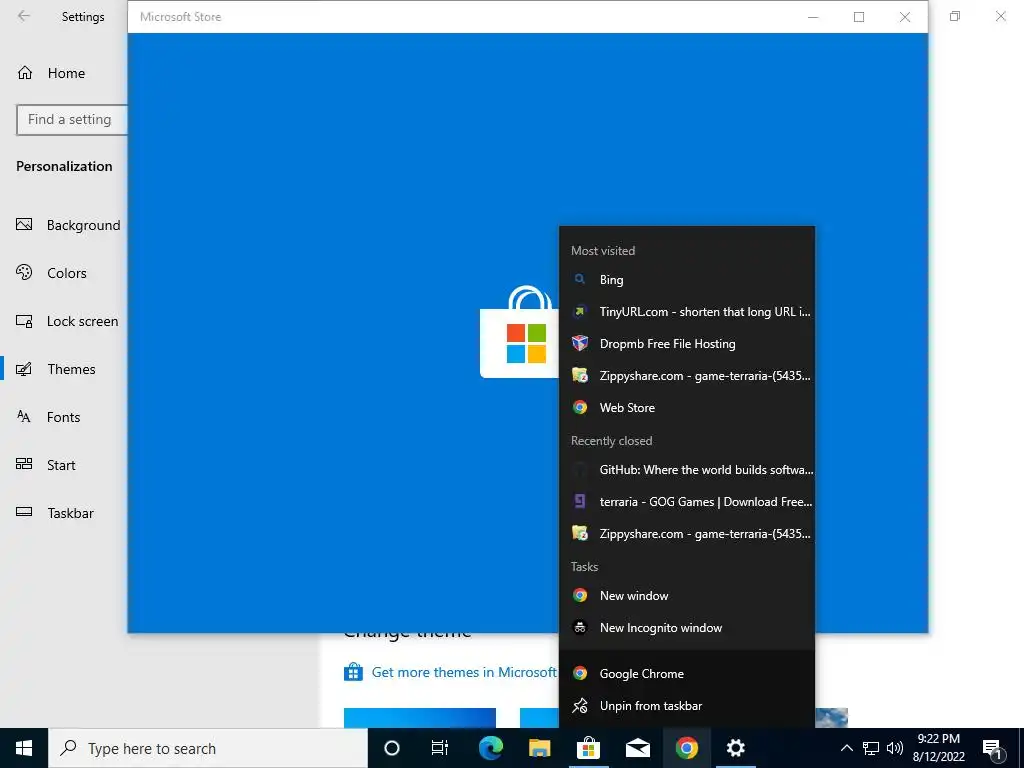Open volume control tray icon

coord(895,748)
